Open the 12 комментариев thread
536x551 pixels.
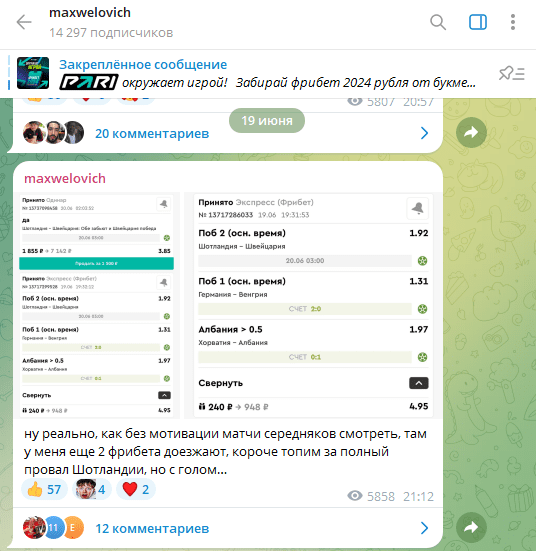(152, 529)
